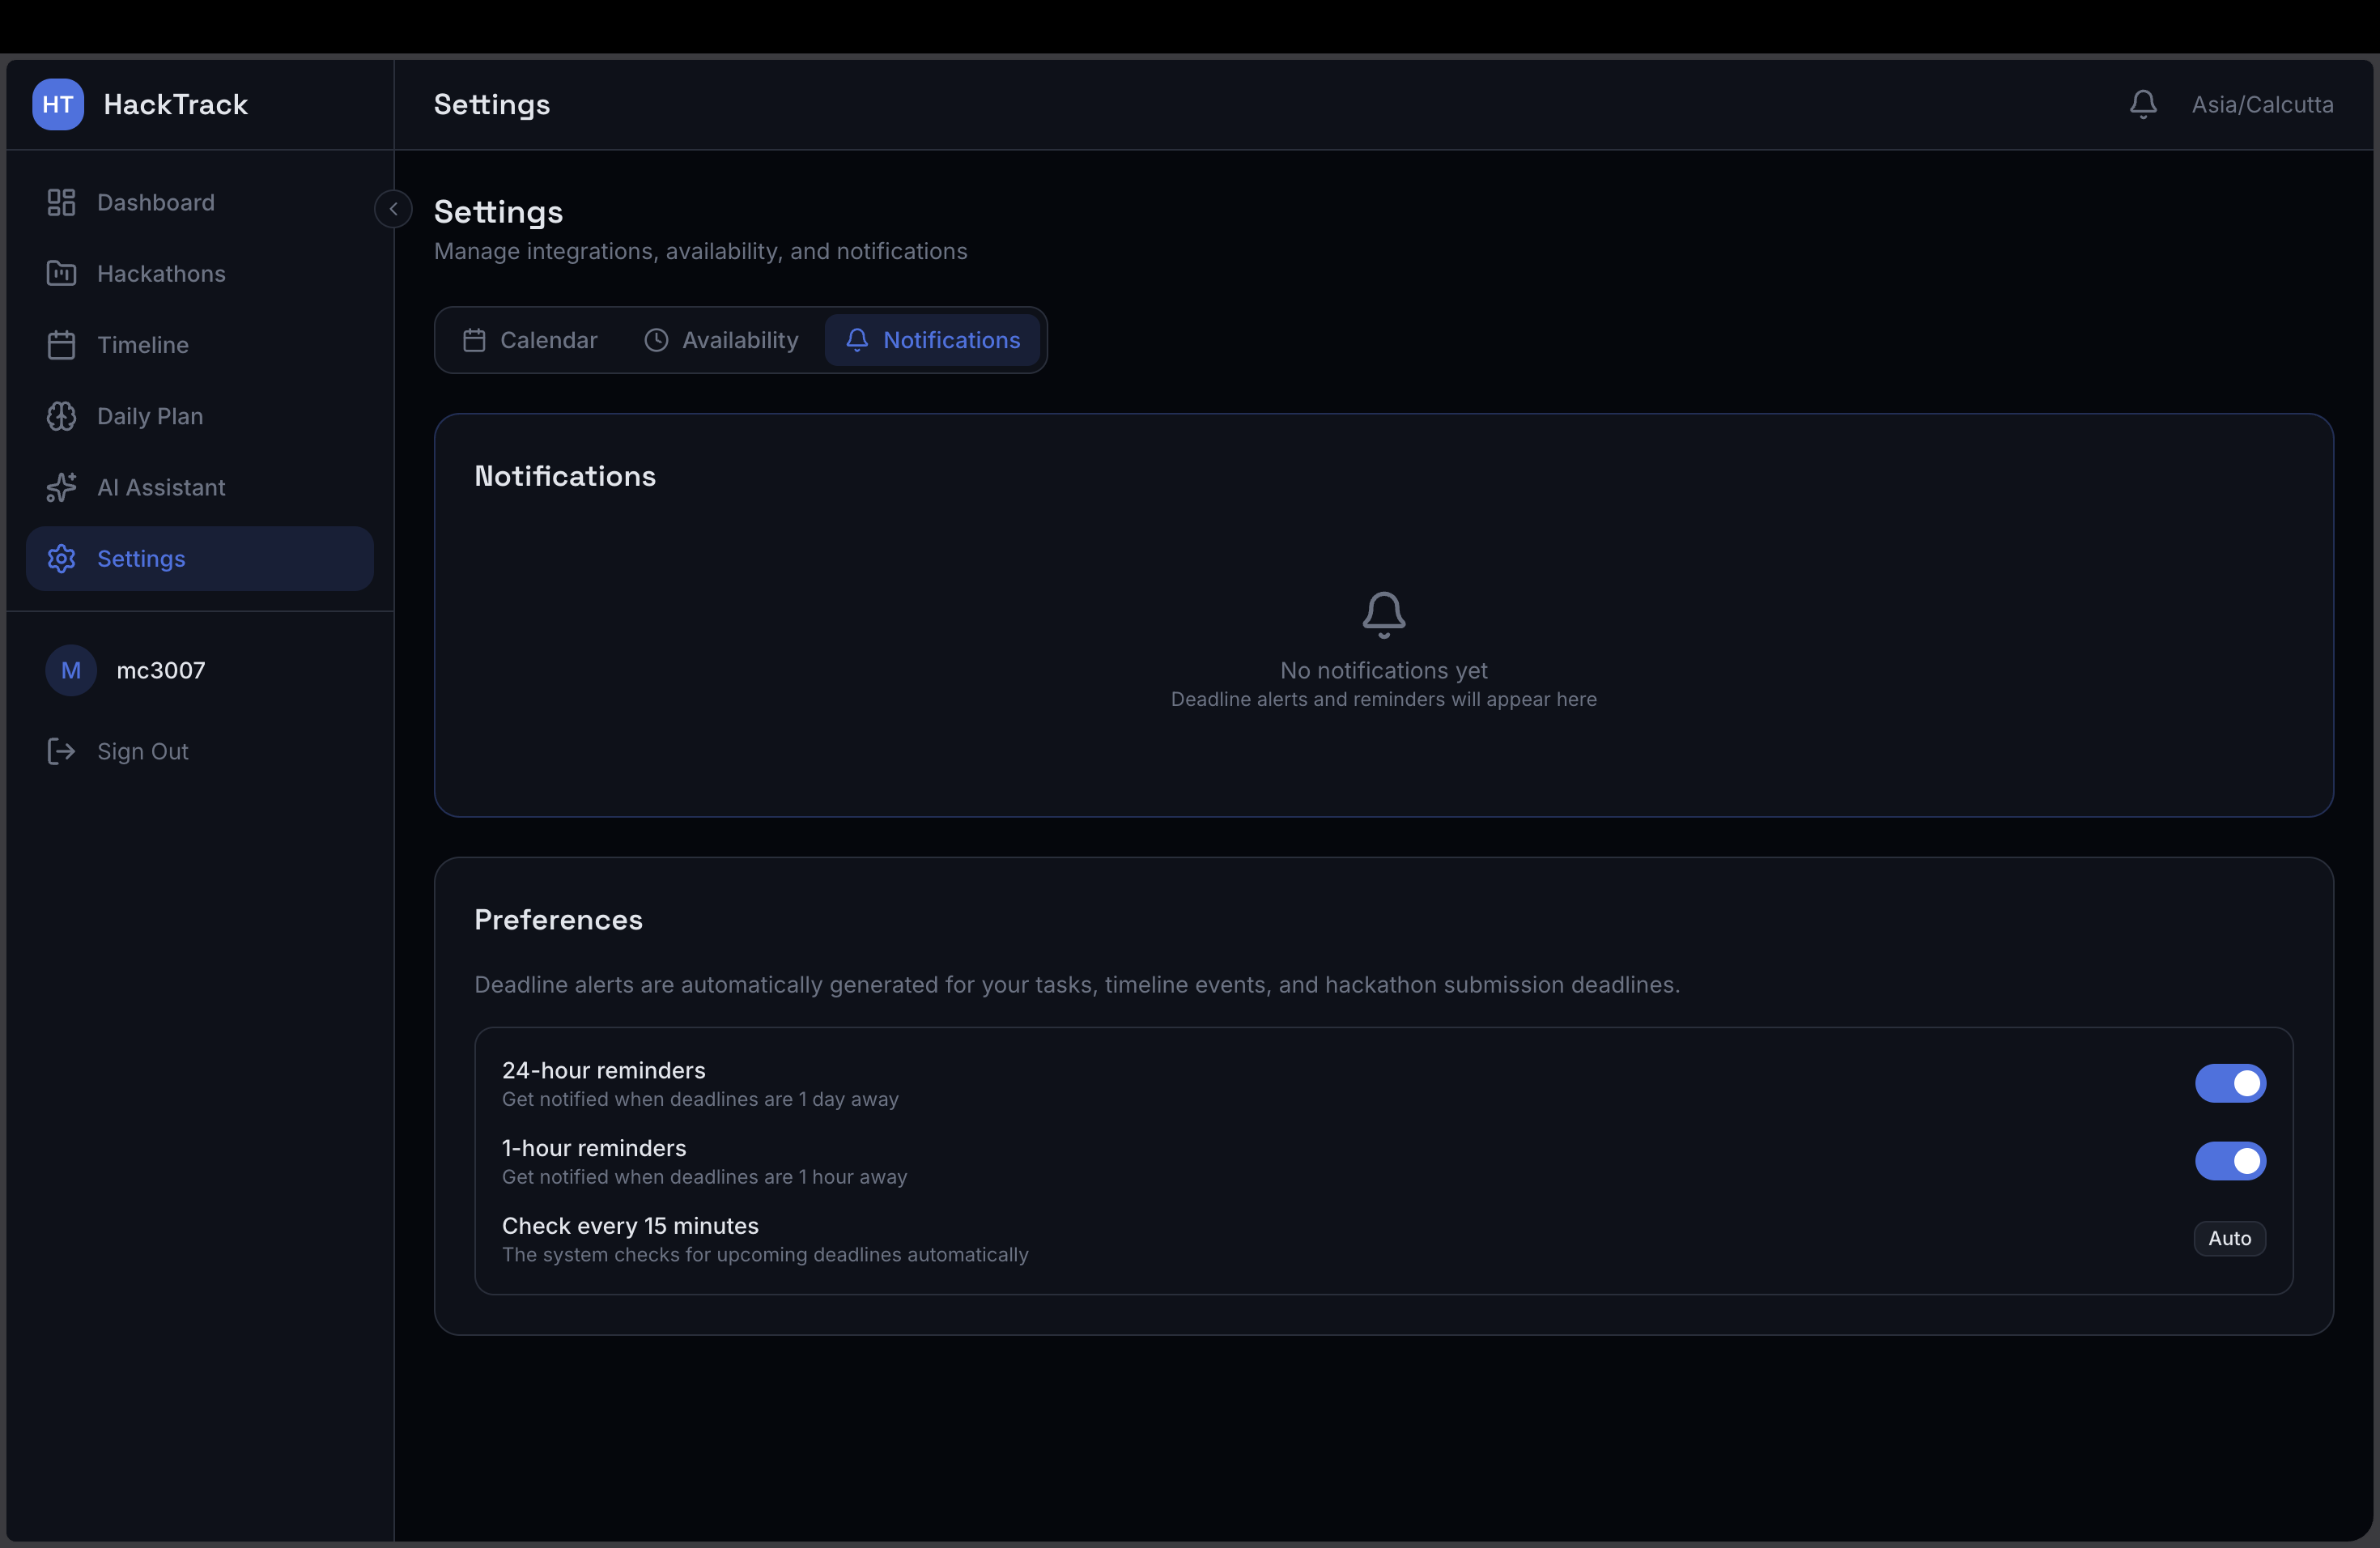Select the Notifications tab
This screenshot has height=1548, width=2380.
pos(932,340)
